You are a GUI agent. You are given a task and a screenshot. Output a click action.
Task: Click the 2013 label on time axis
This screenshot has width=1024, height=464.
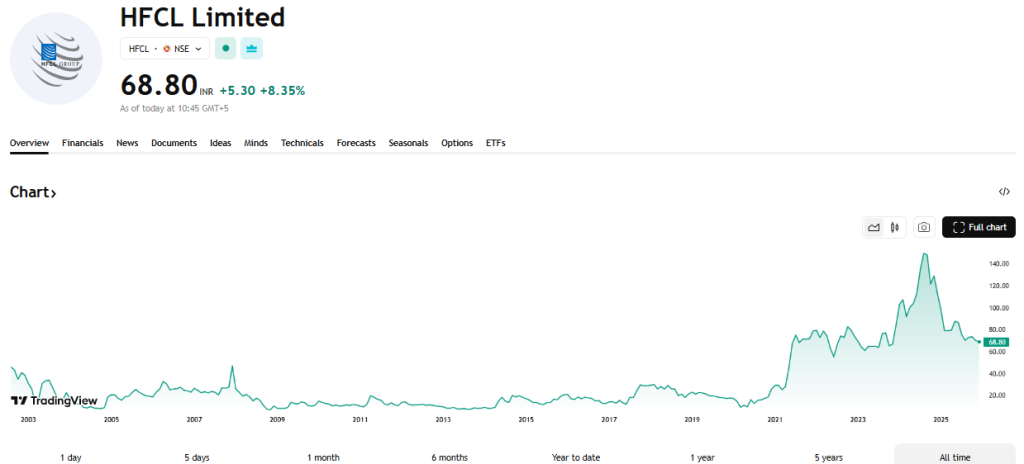click(443, 419)
